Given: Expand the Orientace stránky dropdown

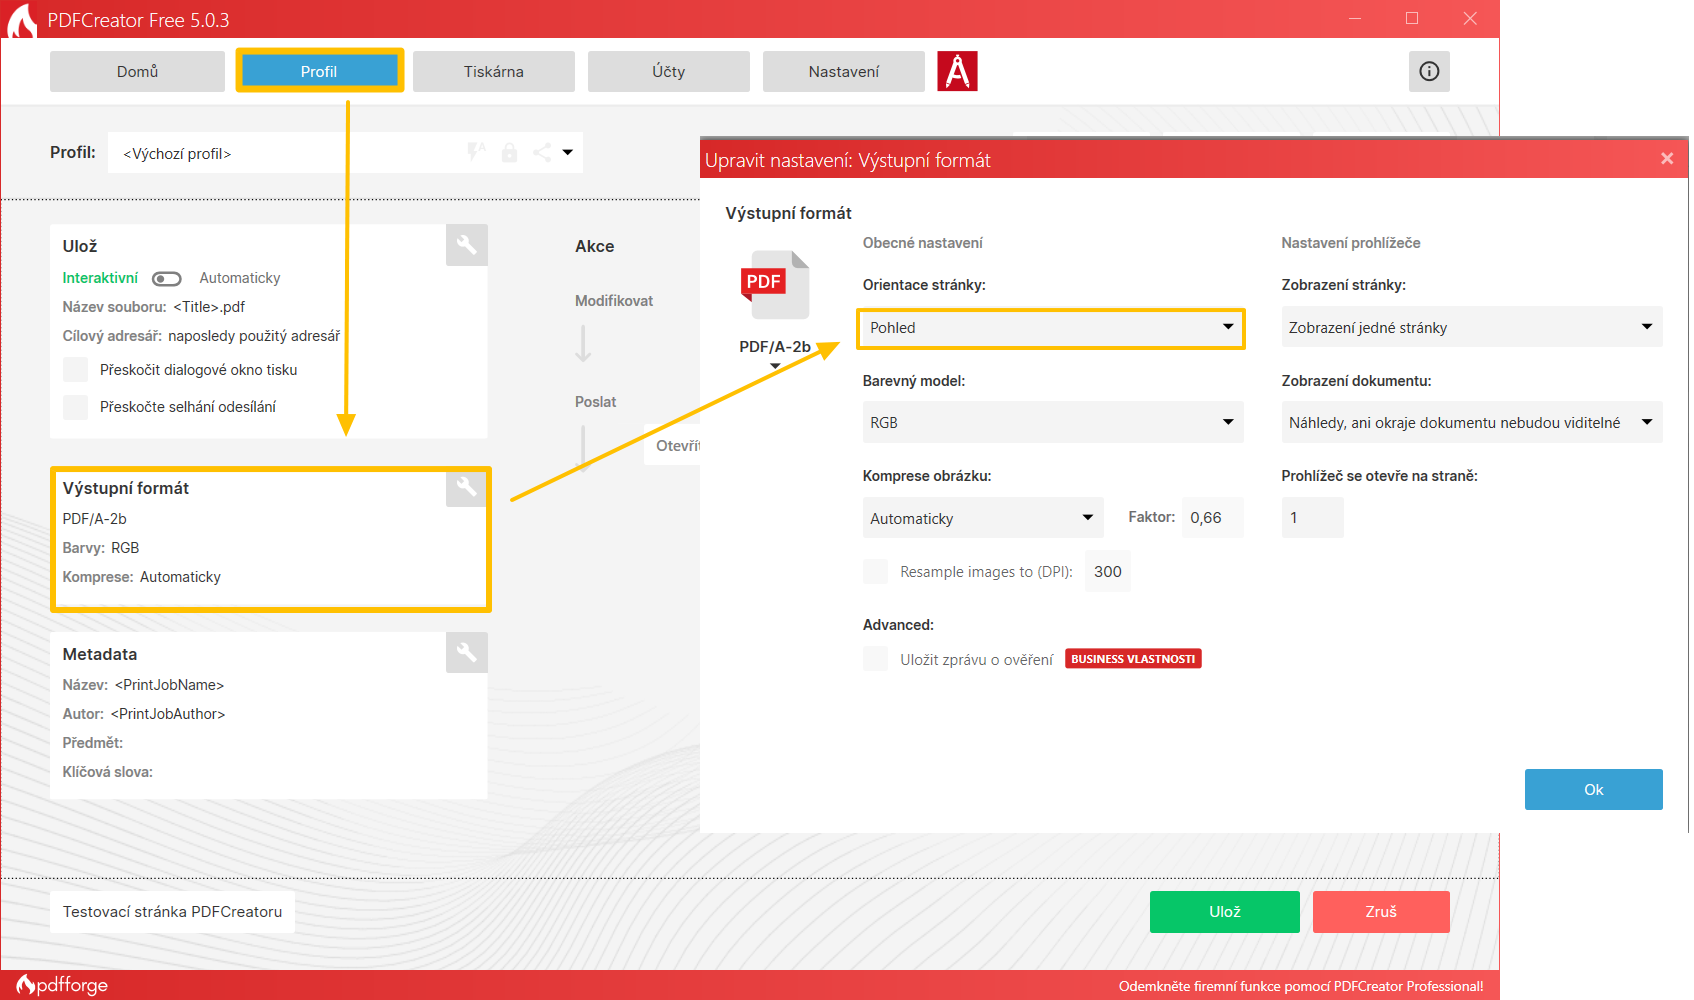Looking at the screenshot, I should click(x=1051, y=328).
